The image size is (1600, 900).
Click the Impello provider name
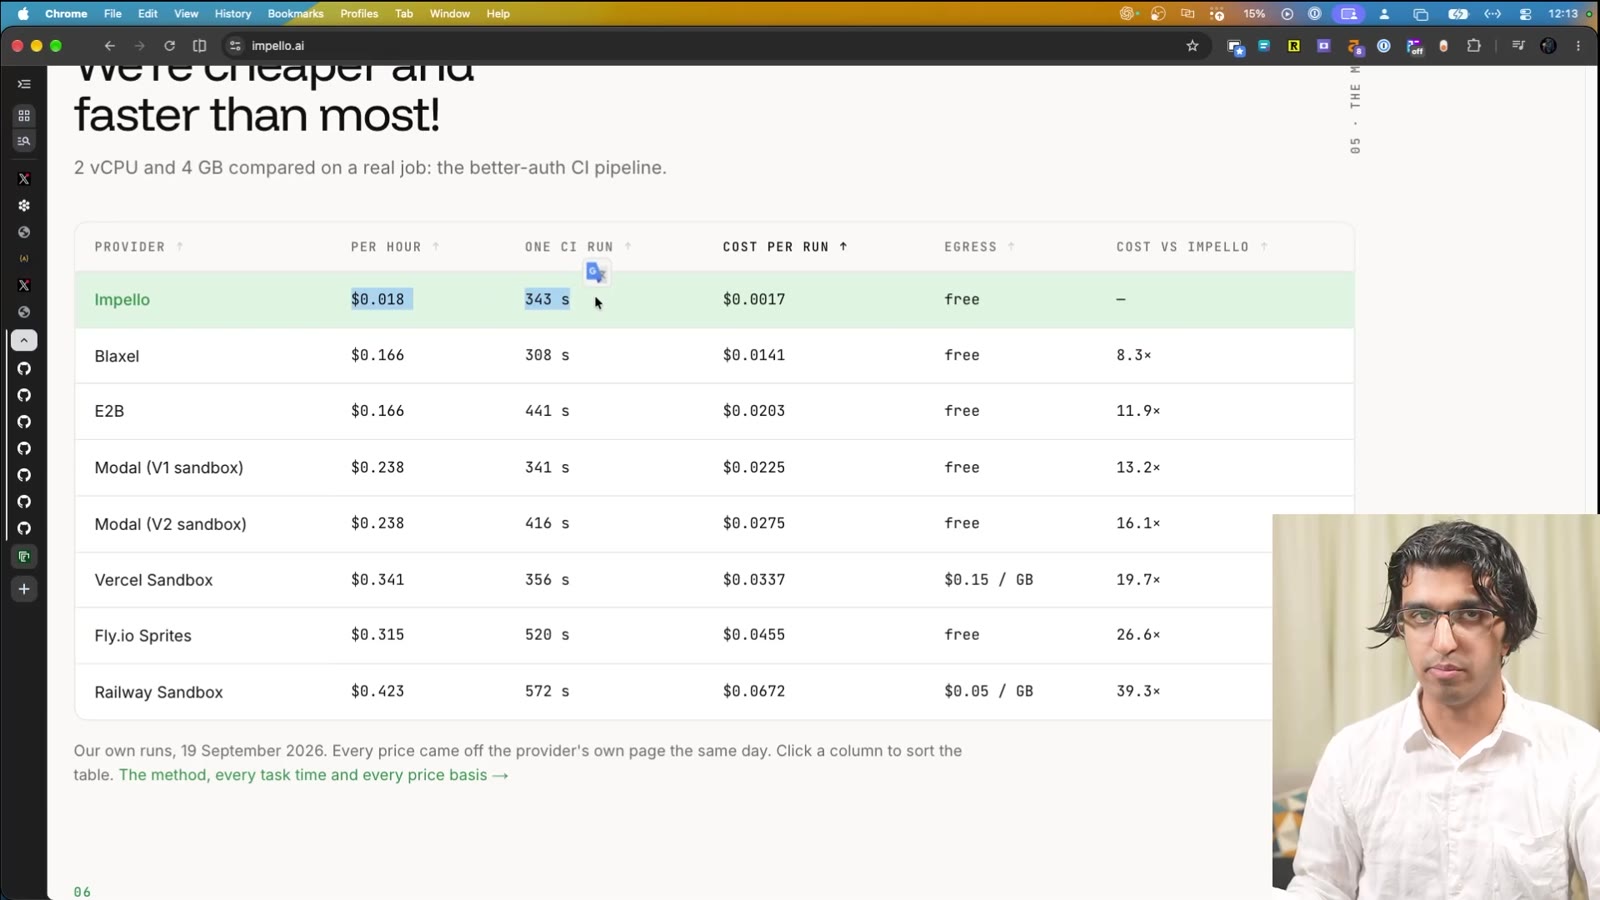pos(122,300)
